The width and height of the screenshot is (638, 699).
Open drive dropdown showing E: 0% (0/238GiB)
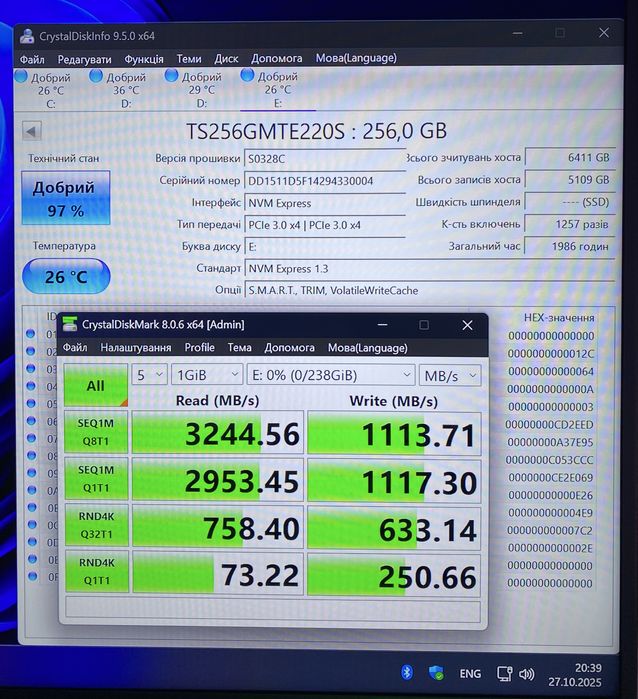point(331,375)
